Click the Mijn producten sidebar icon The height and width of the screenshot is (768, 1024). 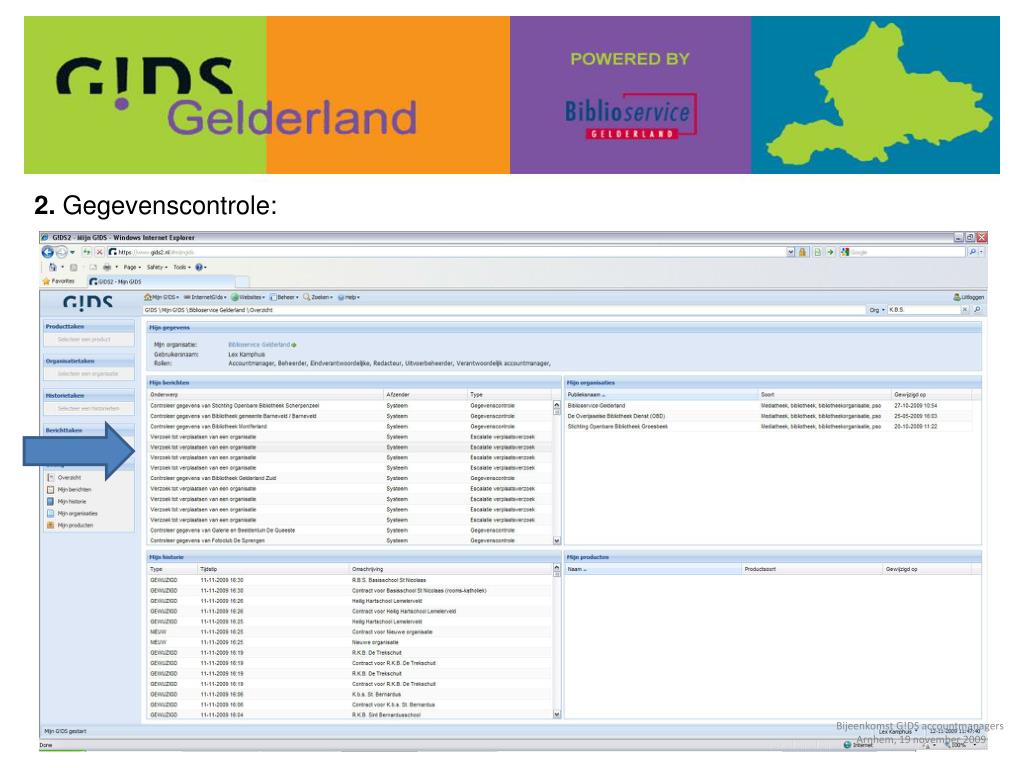(x=50, y=525)
